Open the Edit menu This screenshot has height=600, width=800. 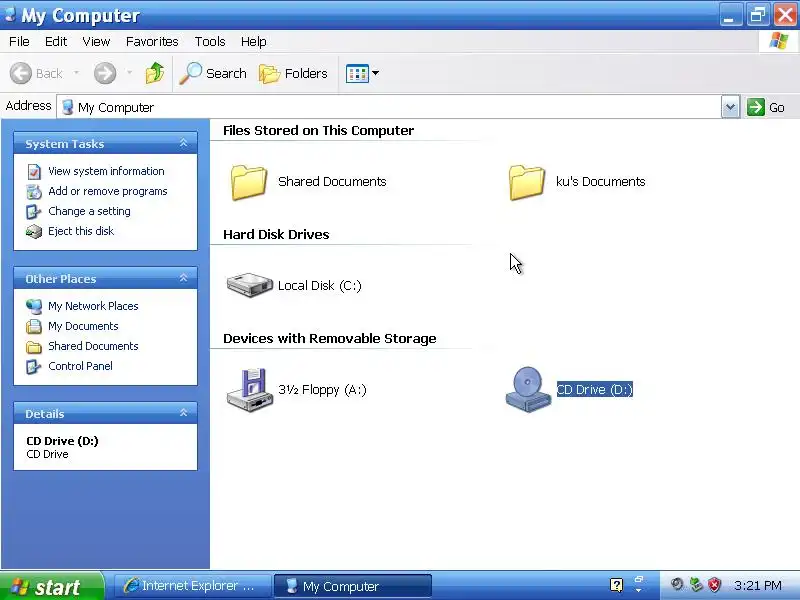(x=56, y=41)
